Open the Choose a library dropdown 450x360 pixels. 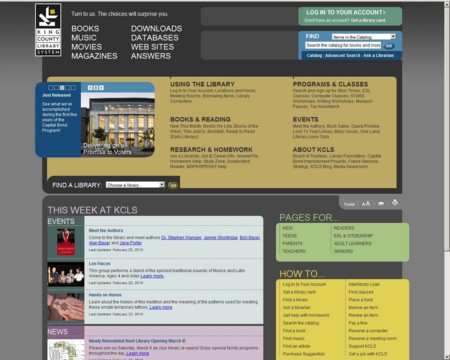[x=135, y=185]
